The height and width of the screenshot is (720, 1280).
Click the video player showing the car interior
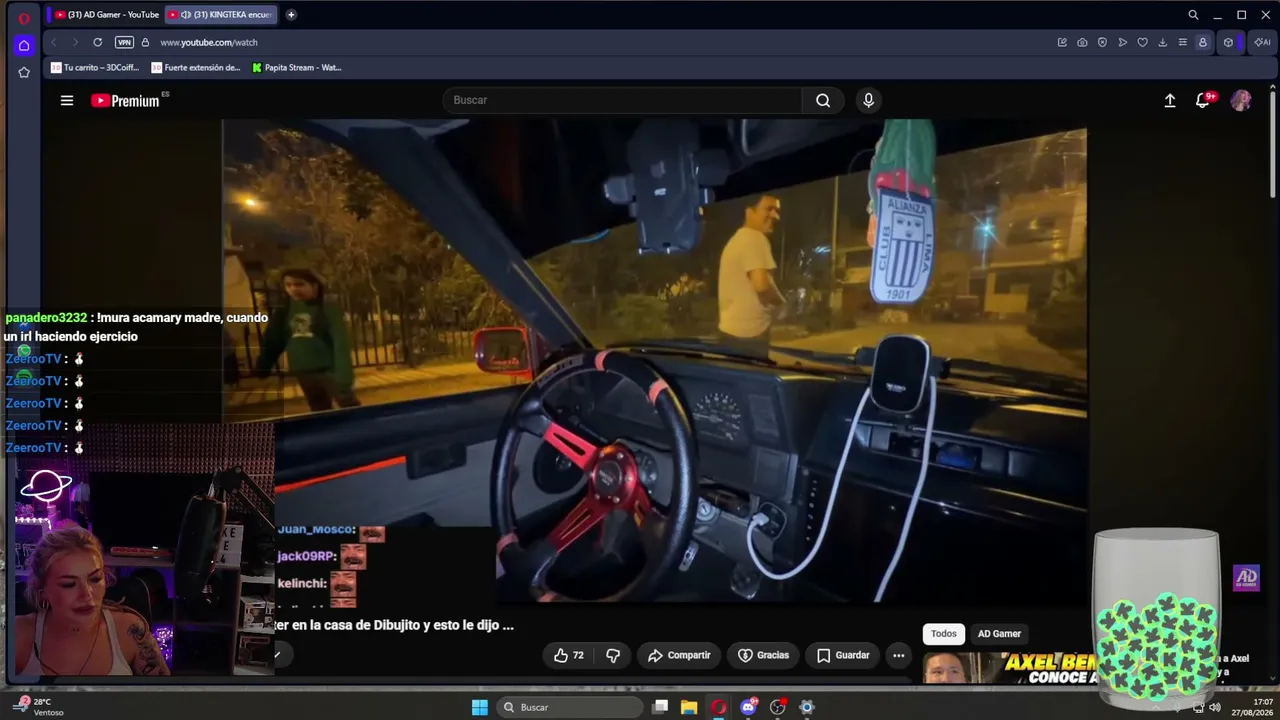pos(654,360)
